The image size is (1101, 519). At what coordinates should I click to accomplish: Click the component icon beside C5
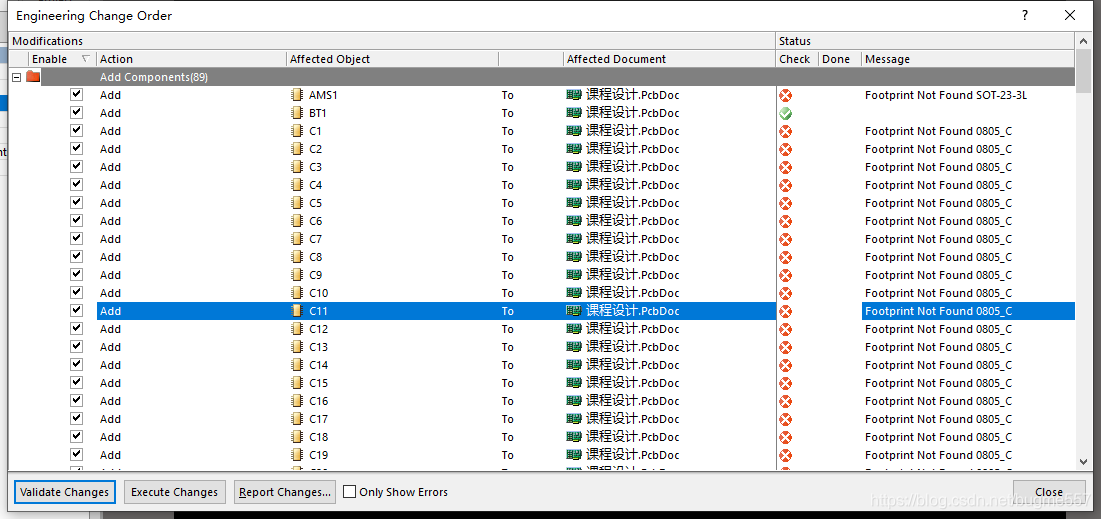[x=297, y=203]
